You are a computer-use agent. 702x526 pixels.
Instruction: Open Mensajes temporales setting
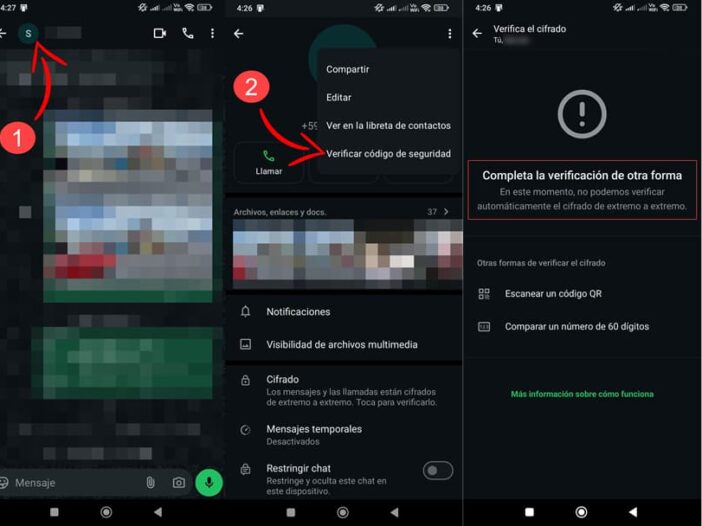pyautogui.click(x=344, y=435)
